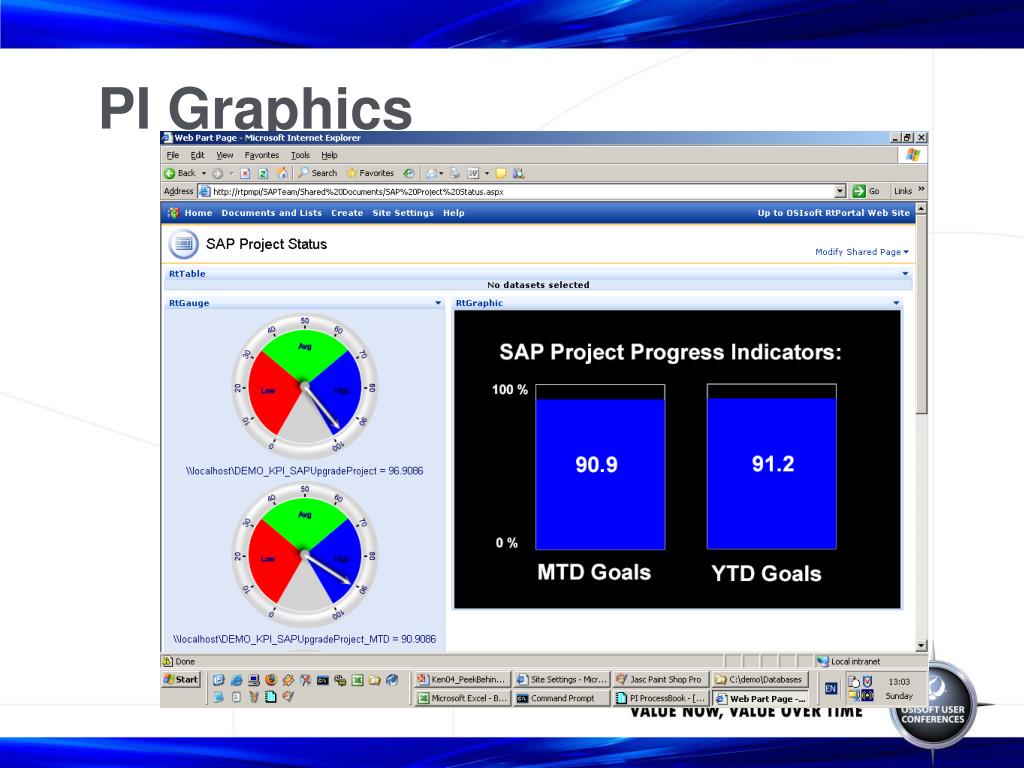Click the upper SAPUpgradeProject gauge dial
Screen dimensions: 1024x768
[305, 387]
